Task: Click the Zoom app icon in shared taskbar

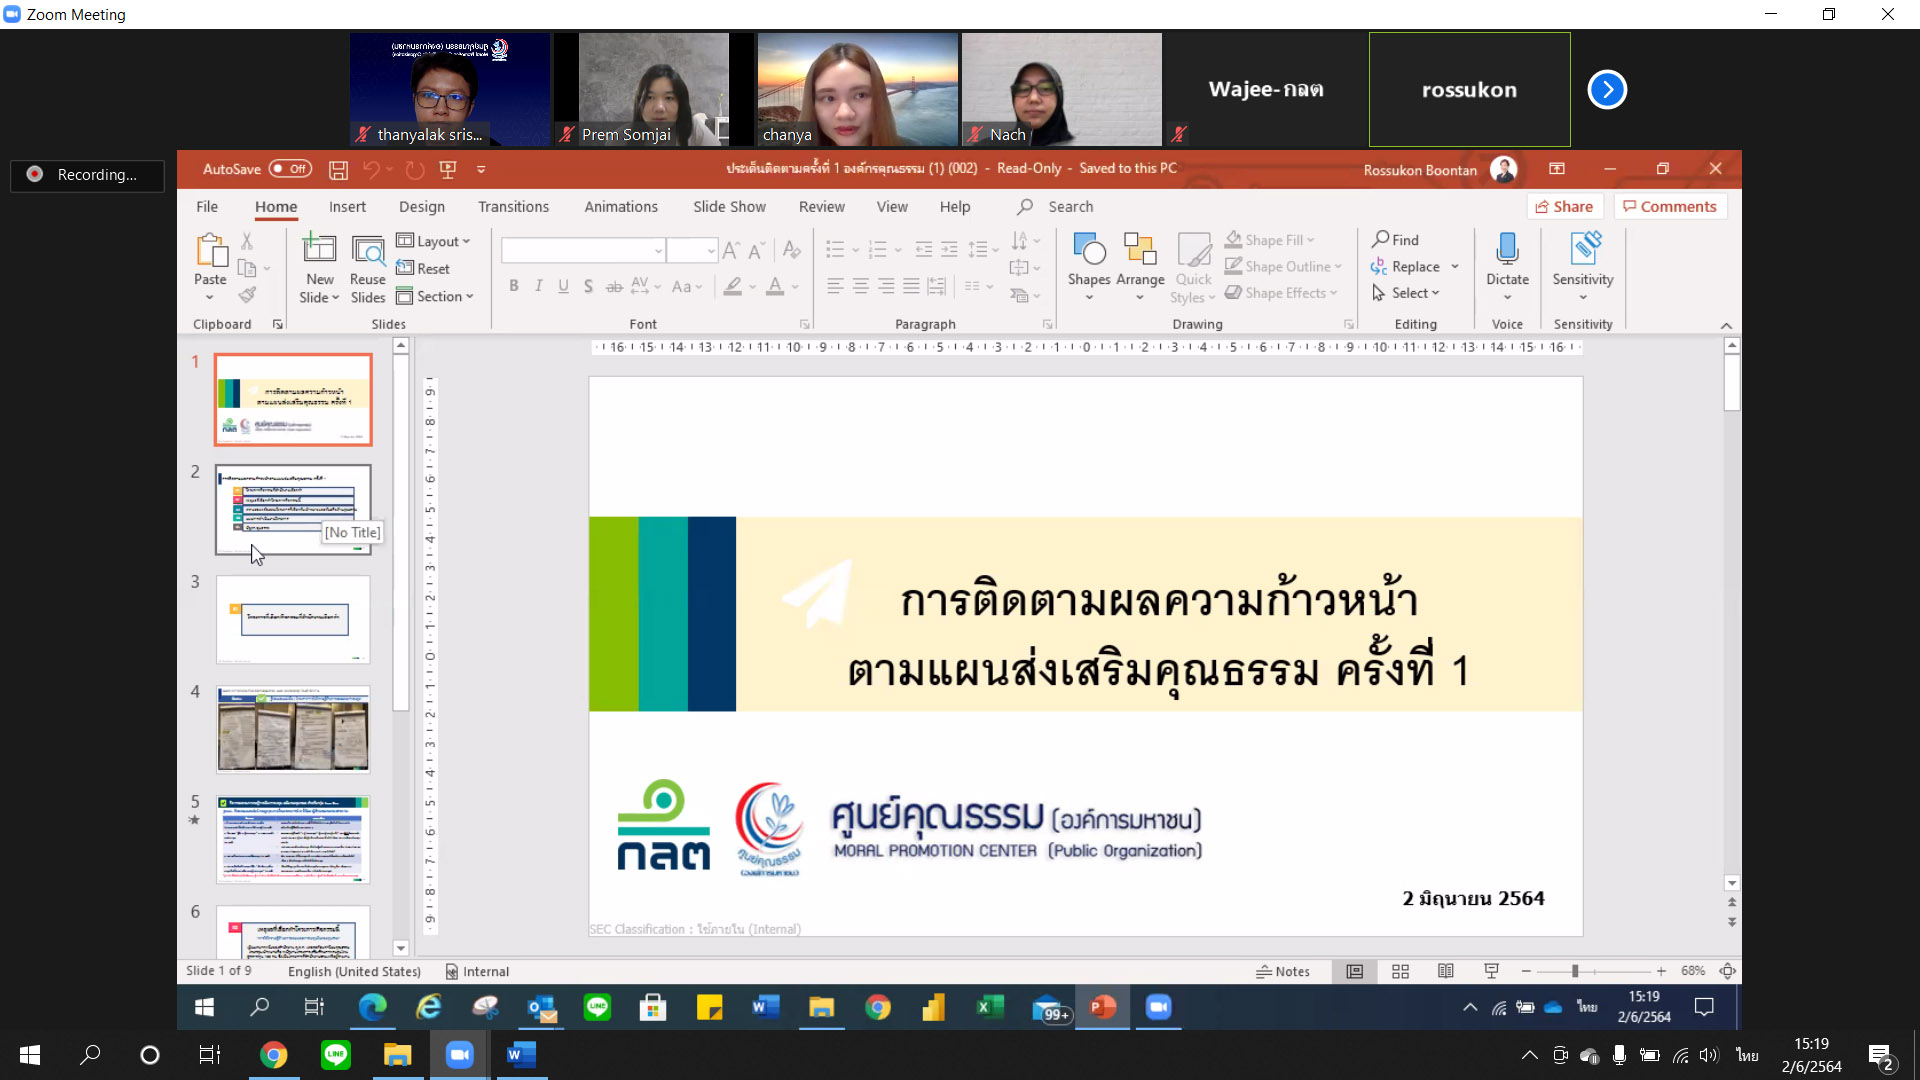Action: coord(1158,1007)
